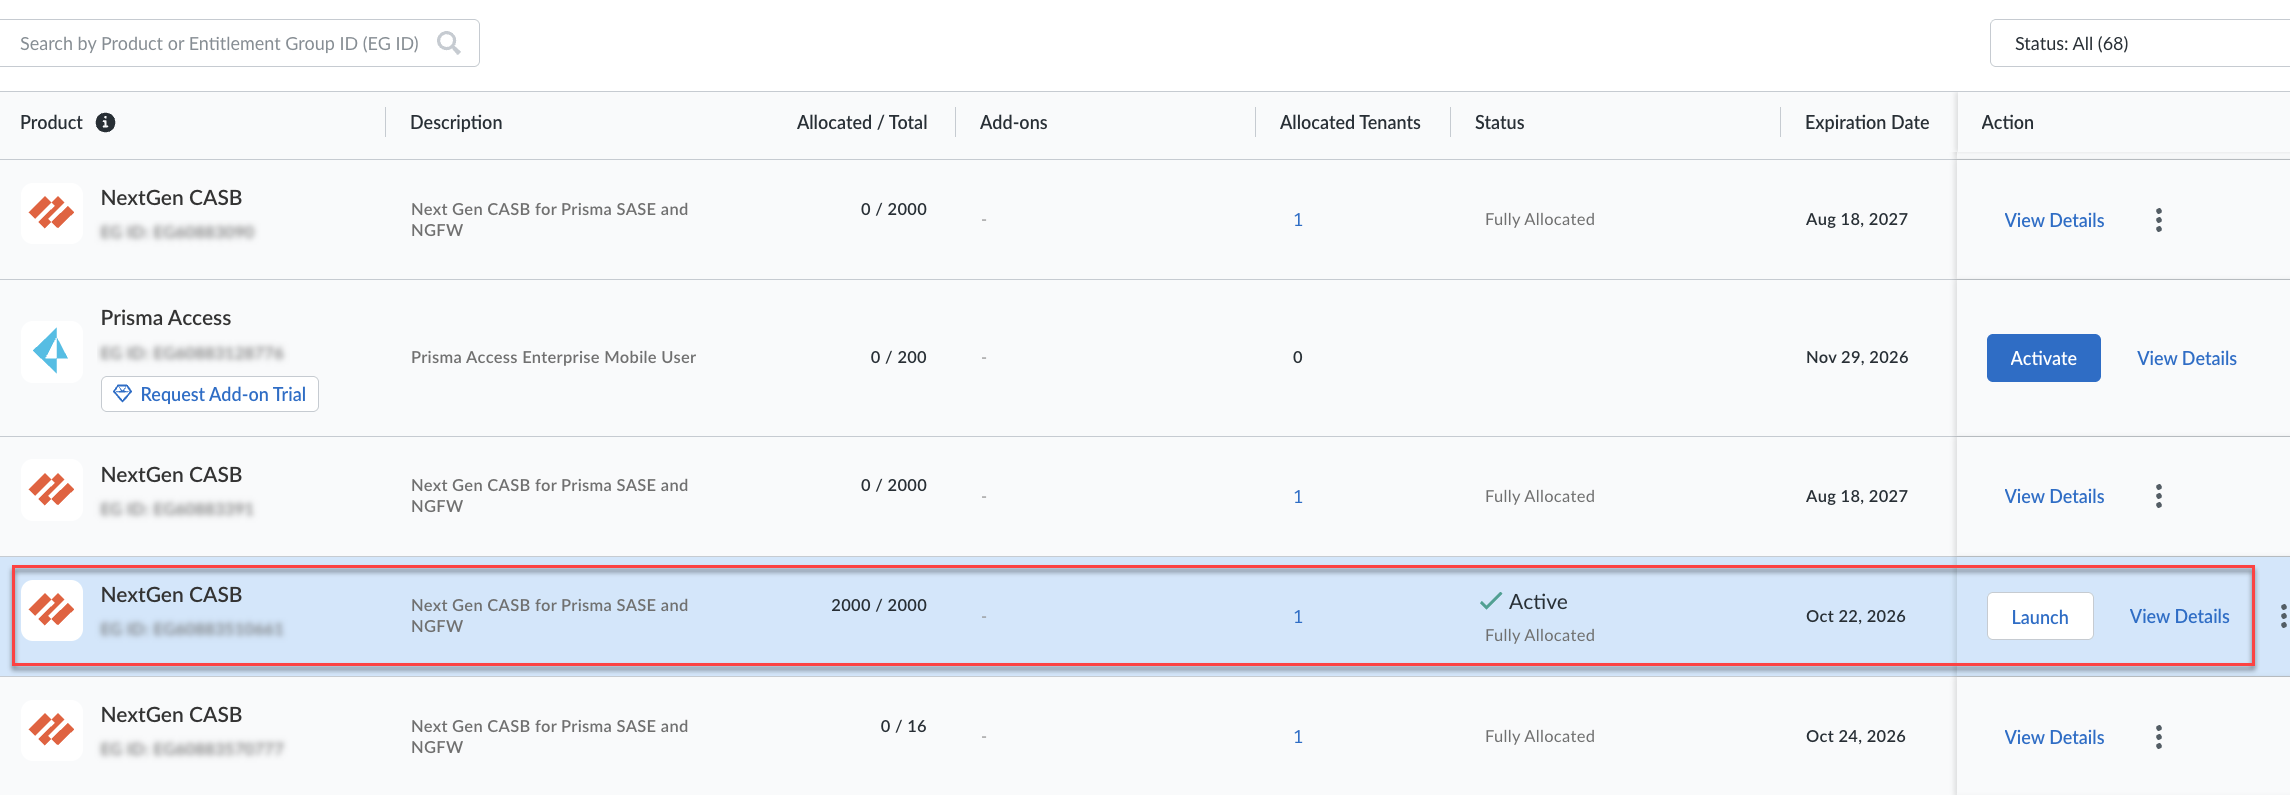2290x795 pixels.
Task: Click the Expiration Date column header
Action: [1866, 122]
